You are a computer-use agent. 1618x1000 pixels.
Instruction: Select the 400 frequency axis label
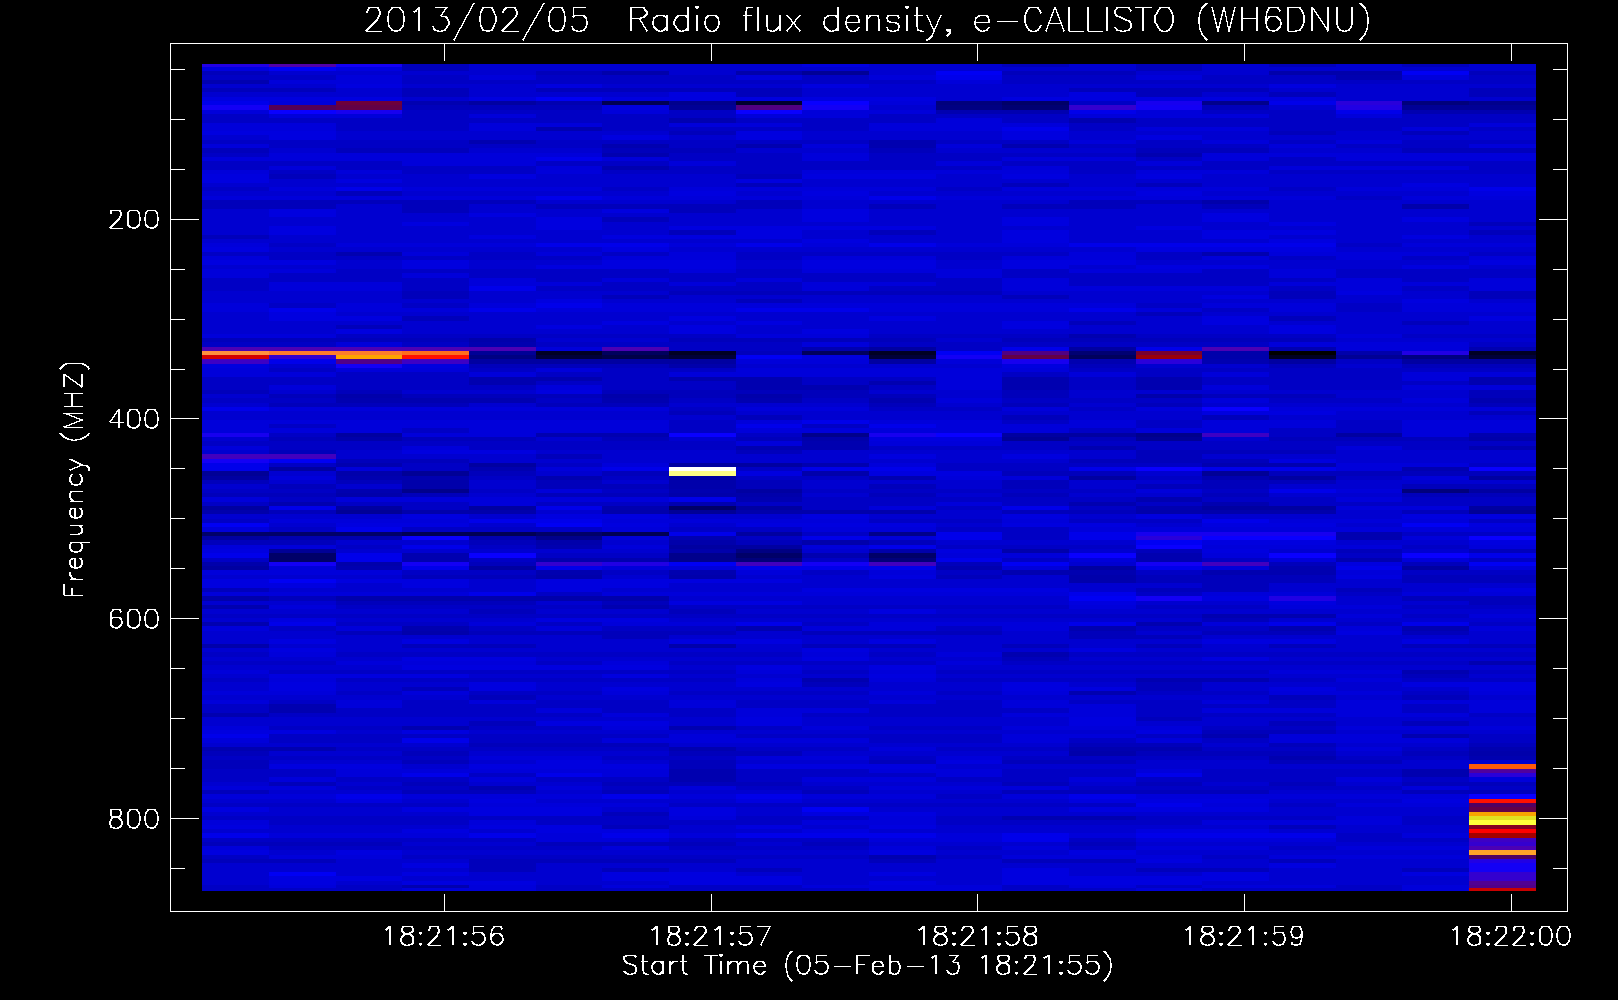click(134, 419)
